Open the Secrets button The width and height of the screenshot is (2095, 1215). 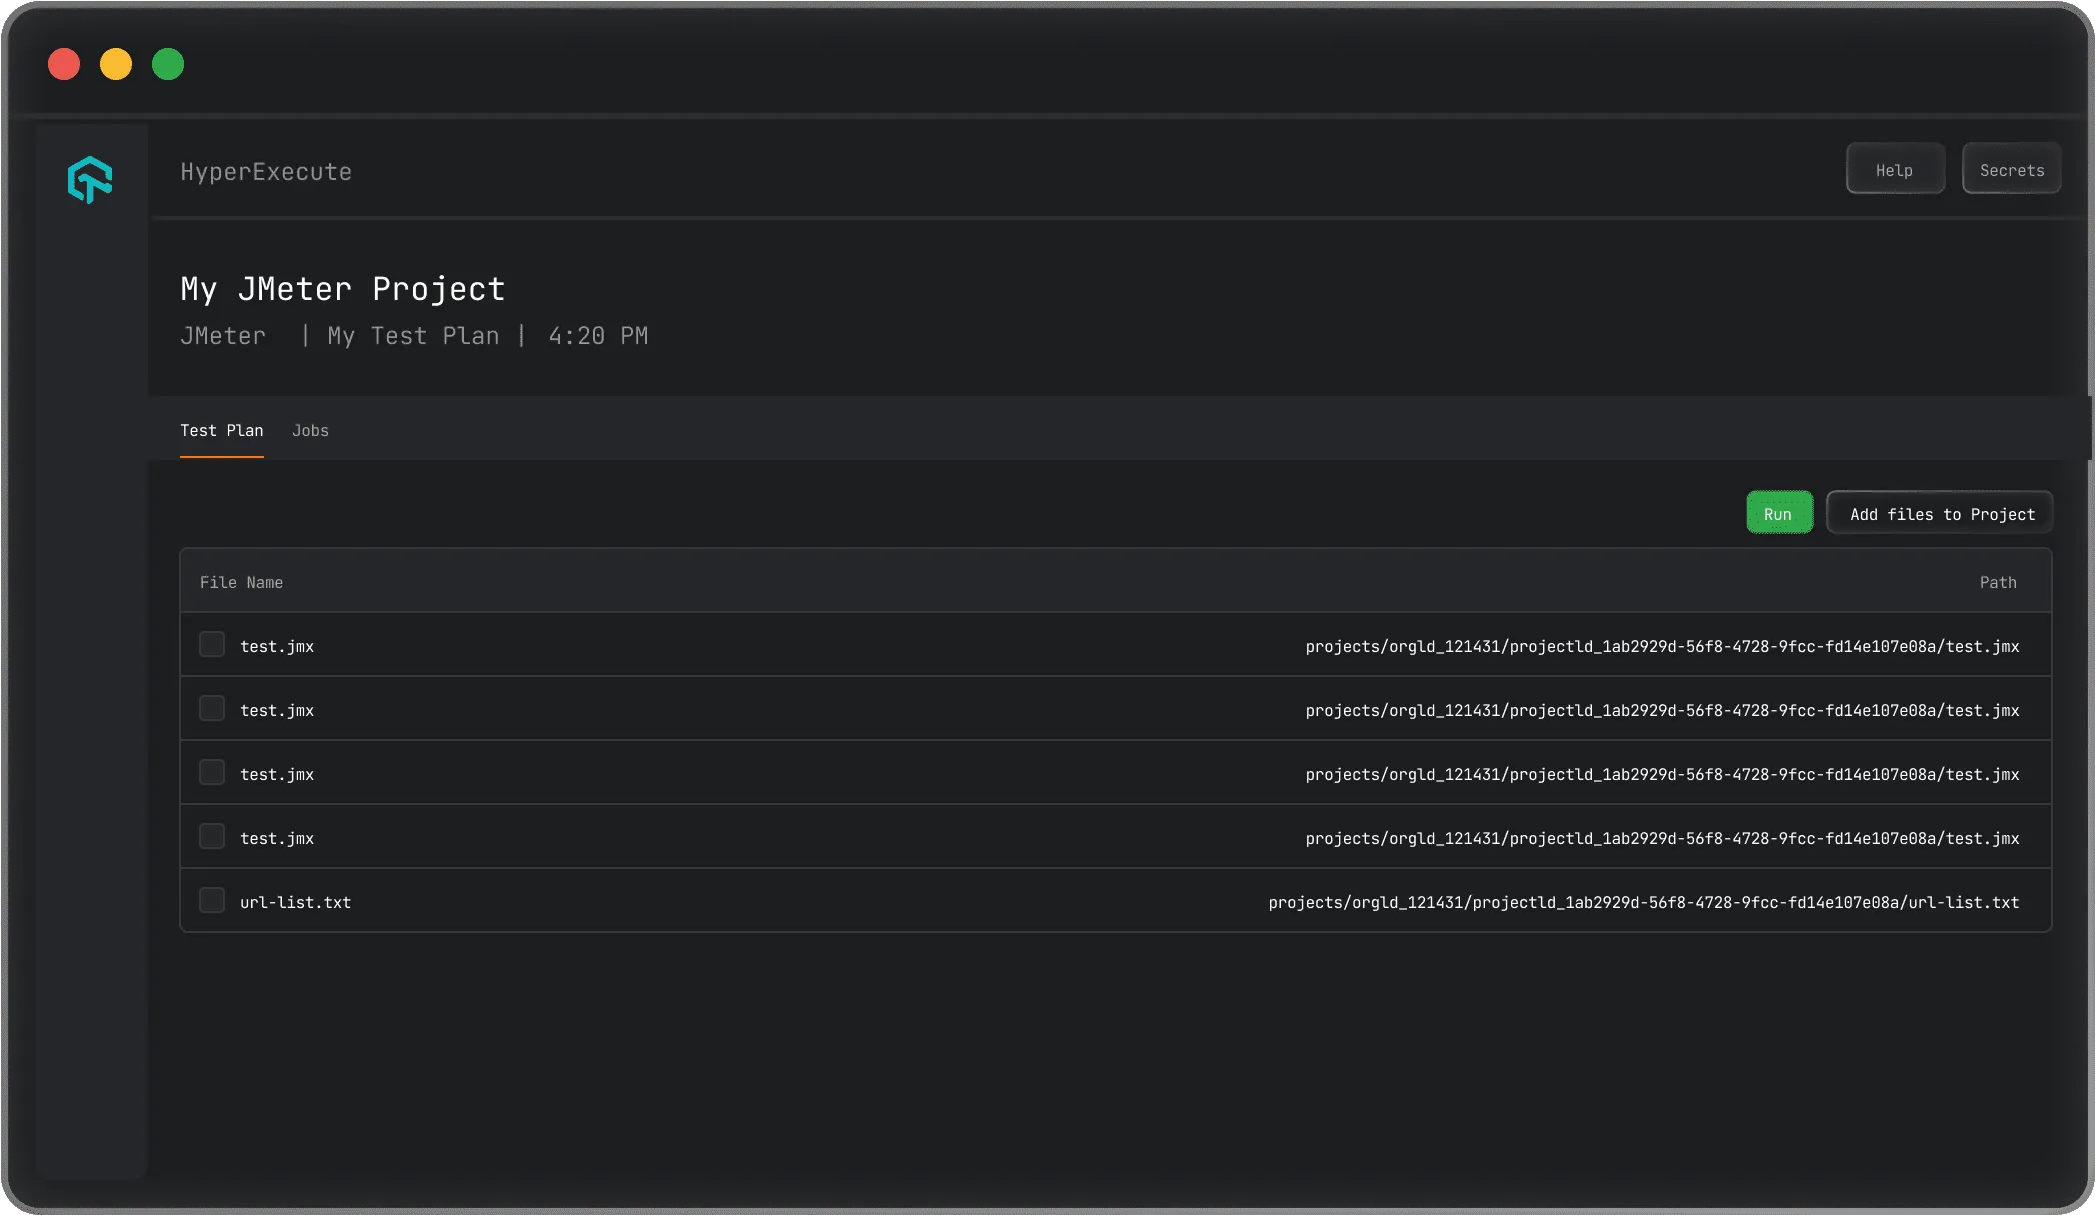click(2011, 169)
